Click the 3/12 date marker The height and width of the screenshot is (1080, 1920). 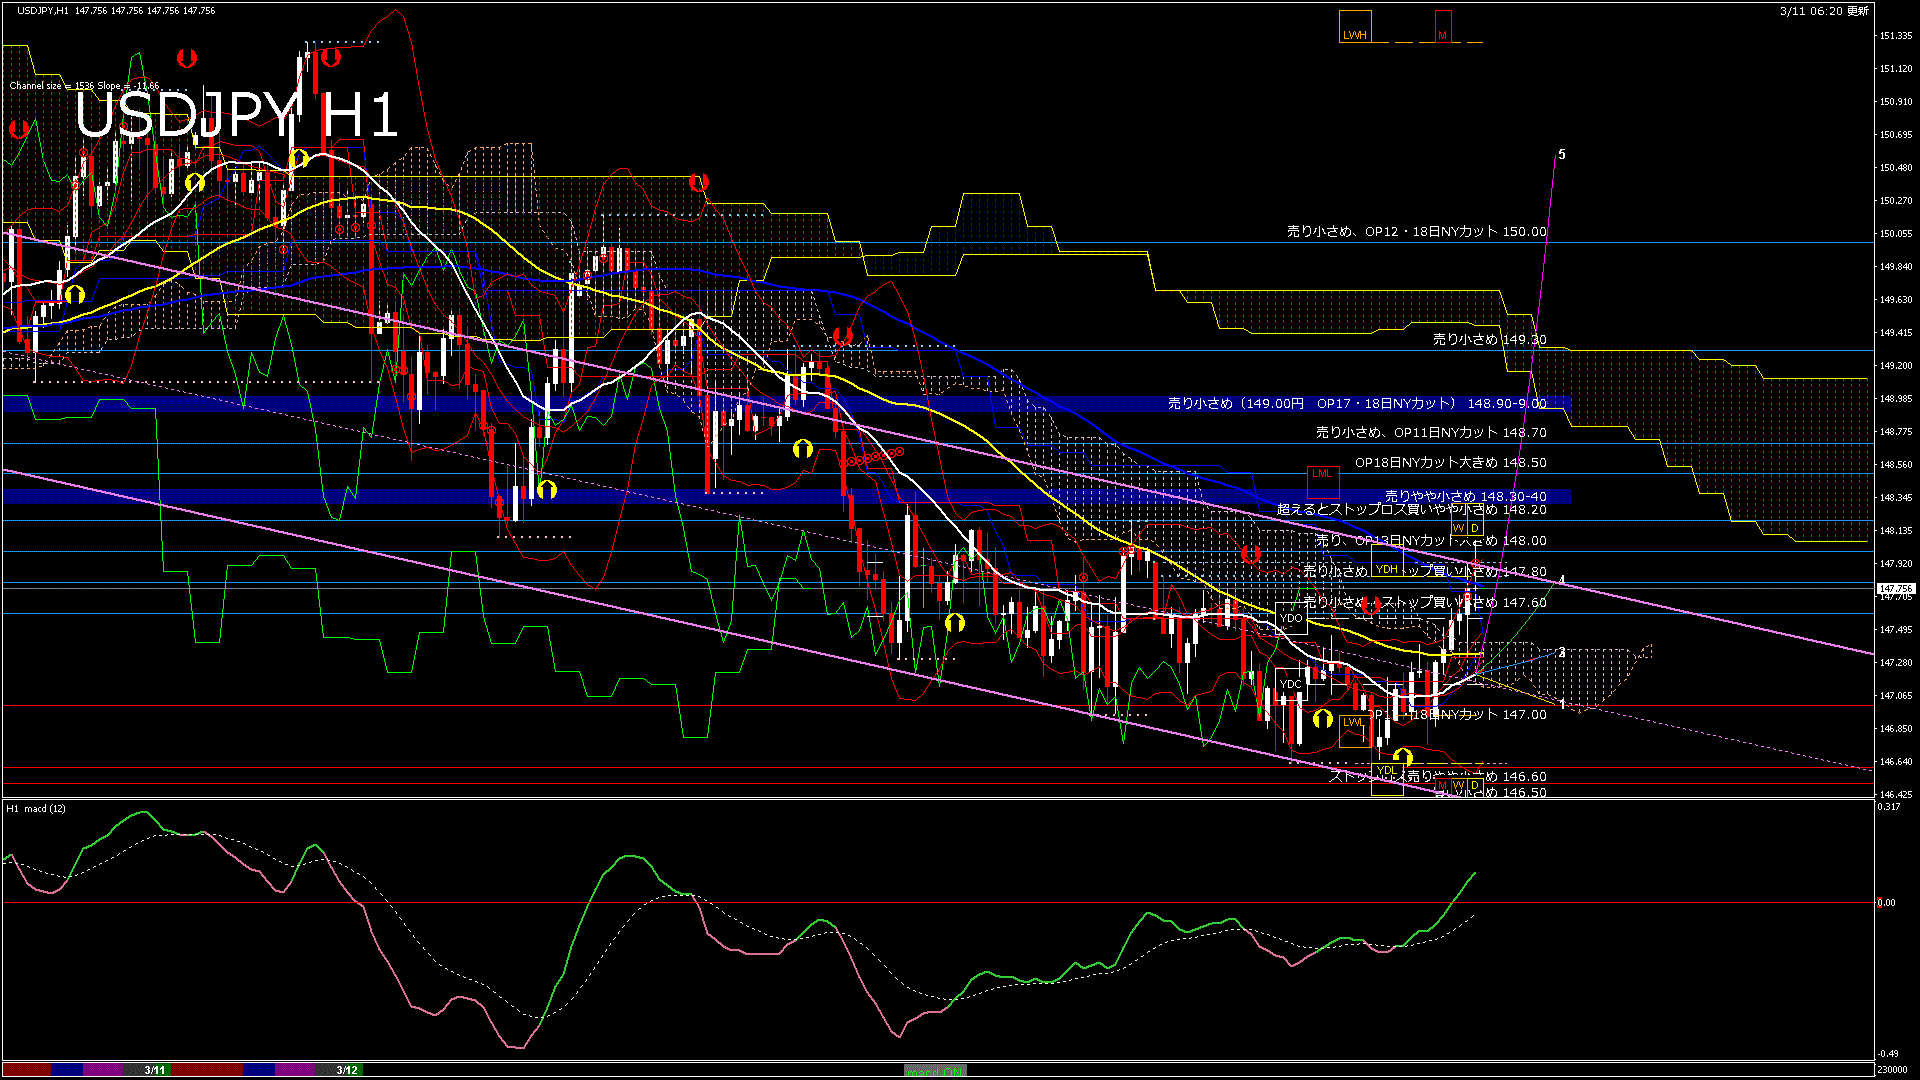tap(346, 1070)
